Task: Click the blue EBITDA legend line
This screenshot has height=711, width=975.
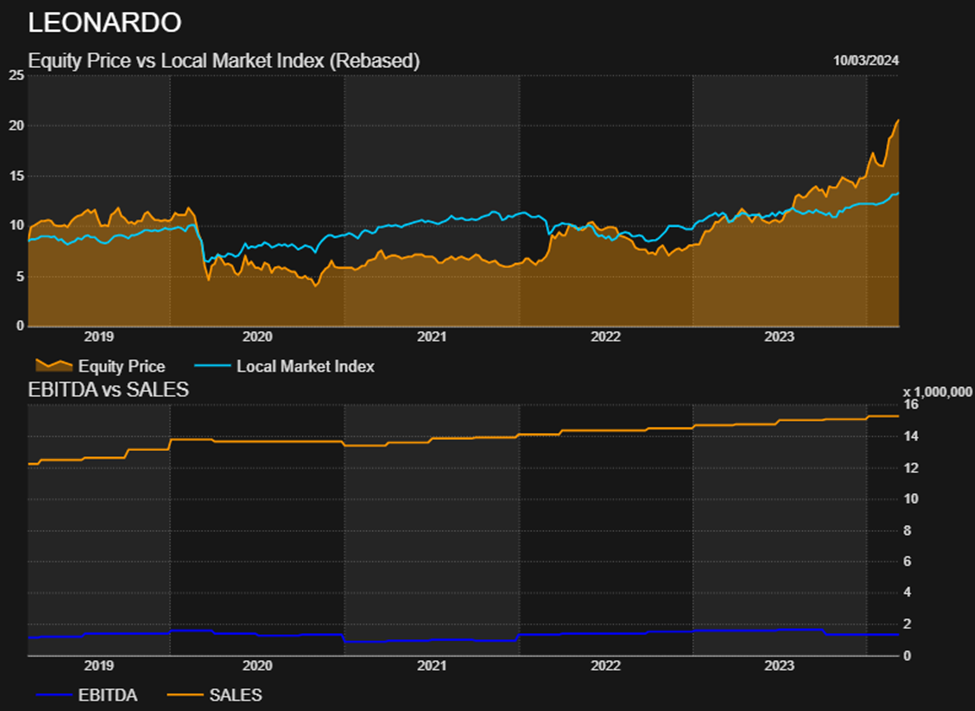Action: point(54,695)
